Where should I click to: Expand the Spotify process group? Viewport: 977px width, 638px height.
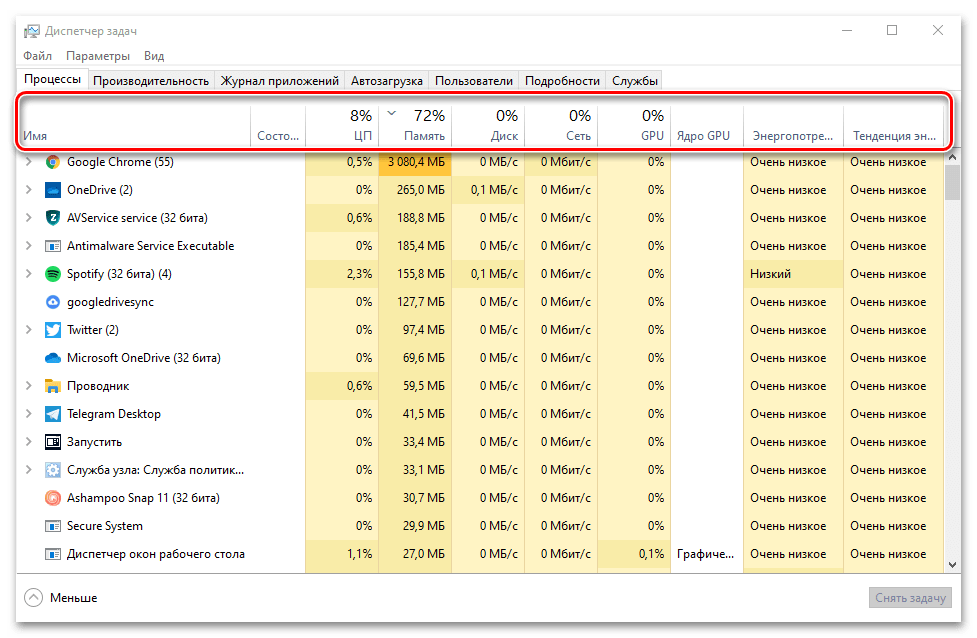[x=28, y=274]
